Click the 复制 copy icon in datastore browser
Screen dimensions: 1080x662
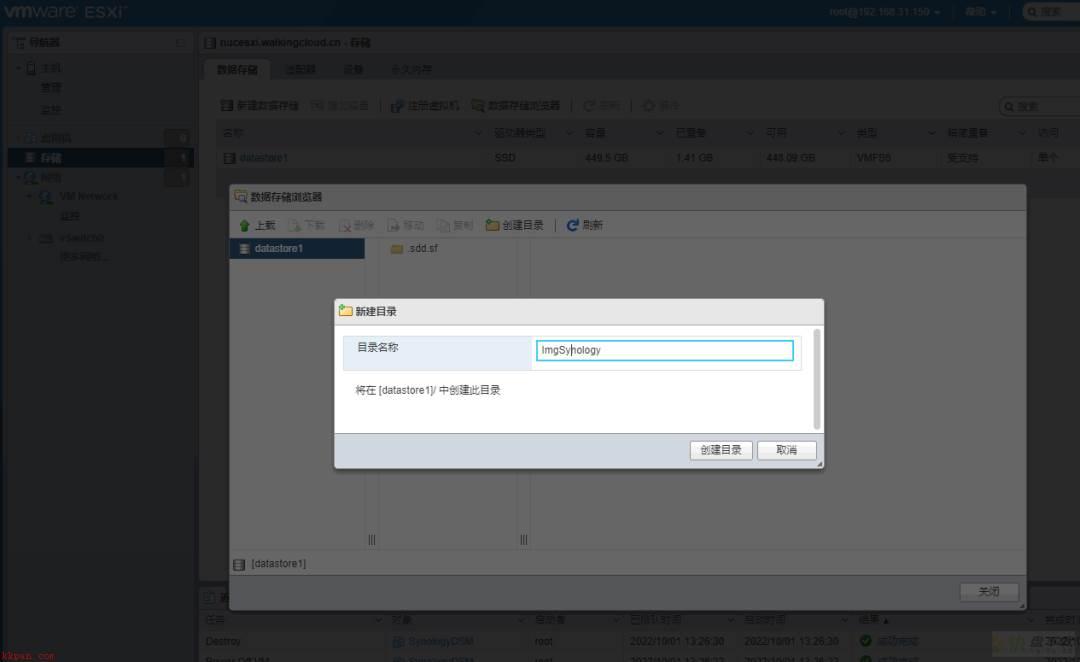click(x=443, y=225)
